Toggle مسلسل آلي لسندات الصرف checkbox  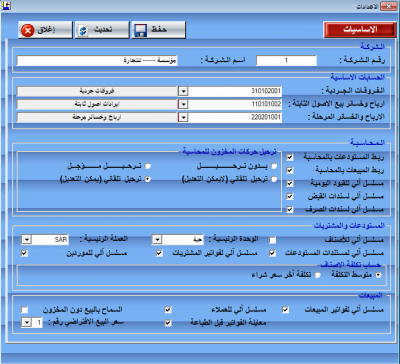[290, 209]
